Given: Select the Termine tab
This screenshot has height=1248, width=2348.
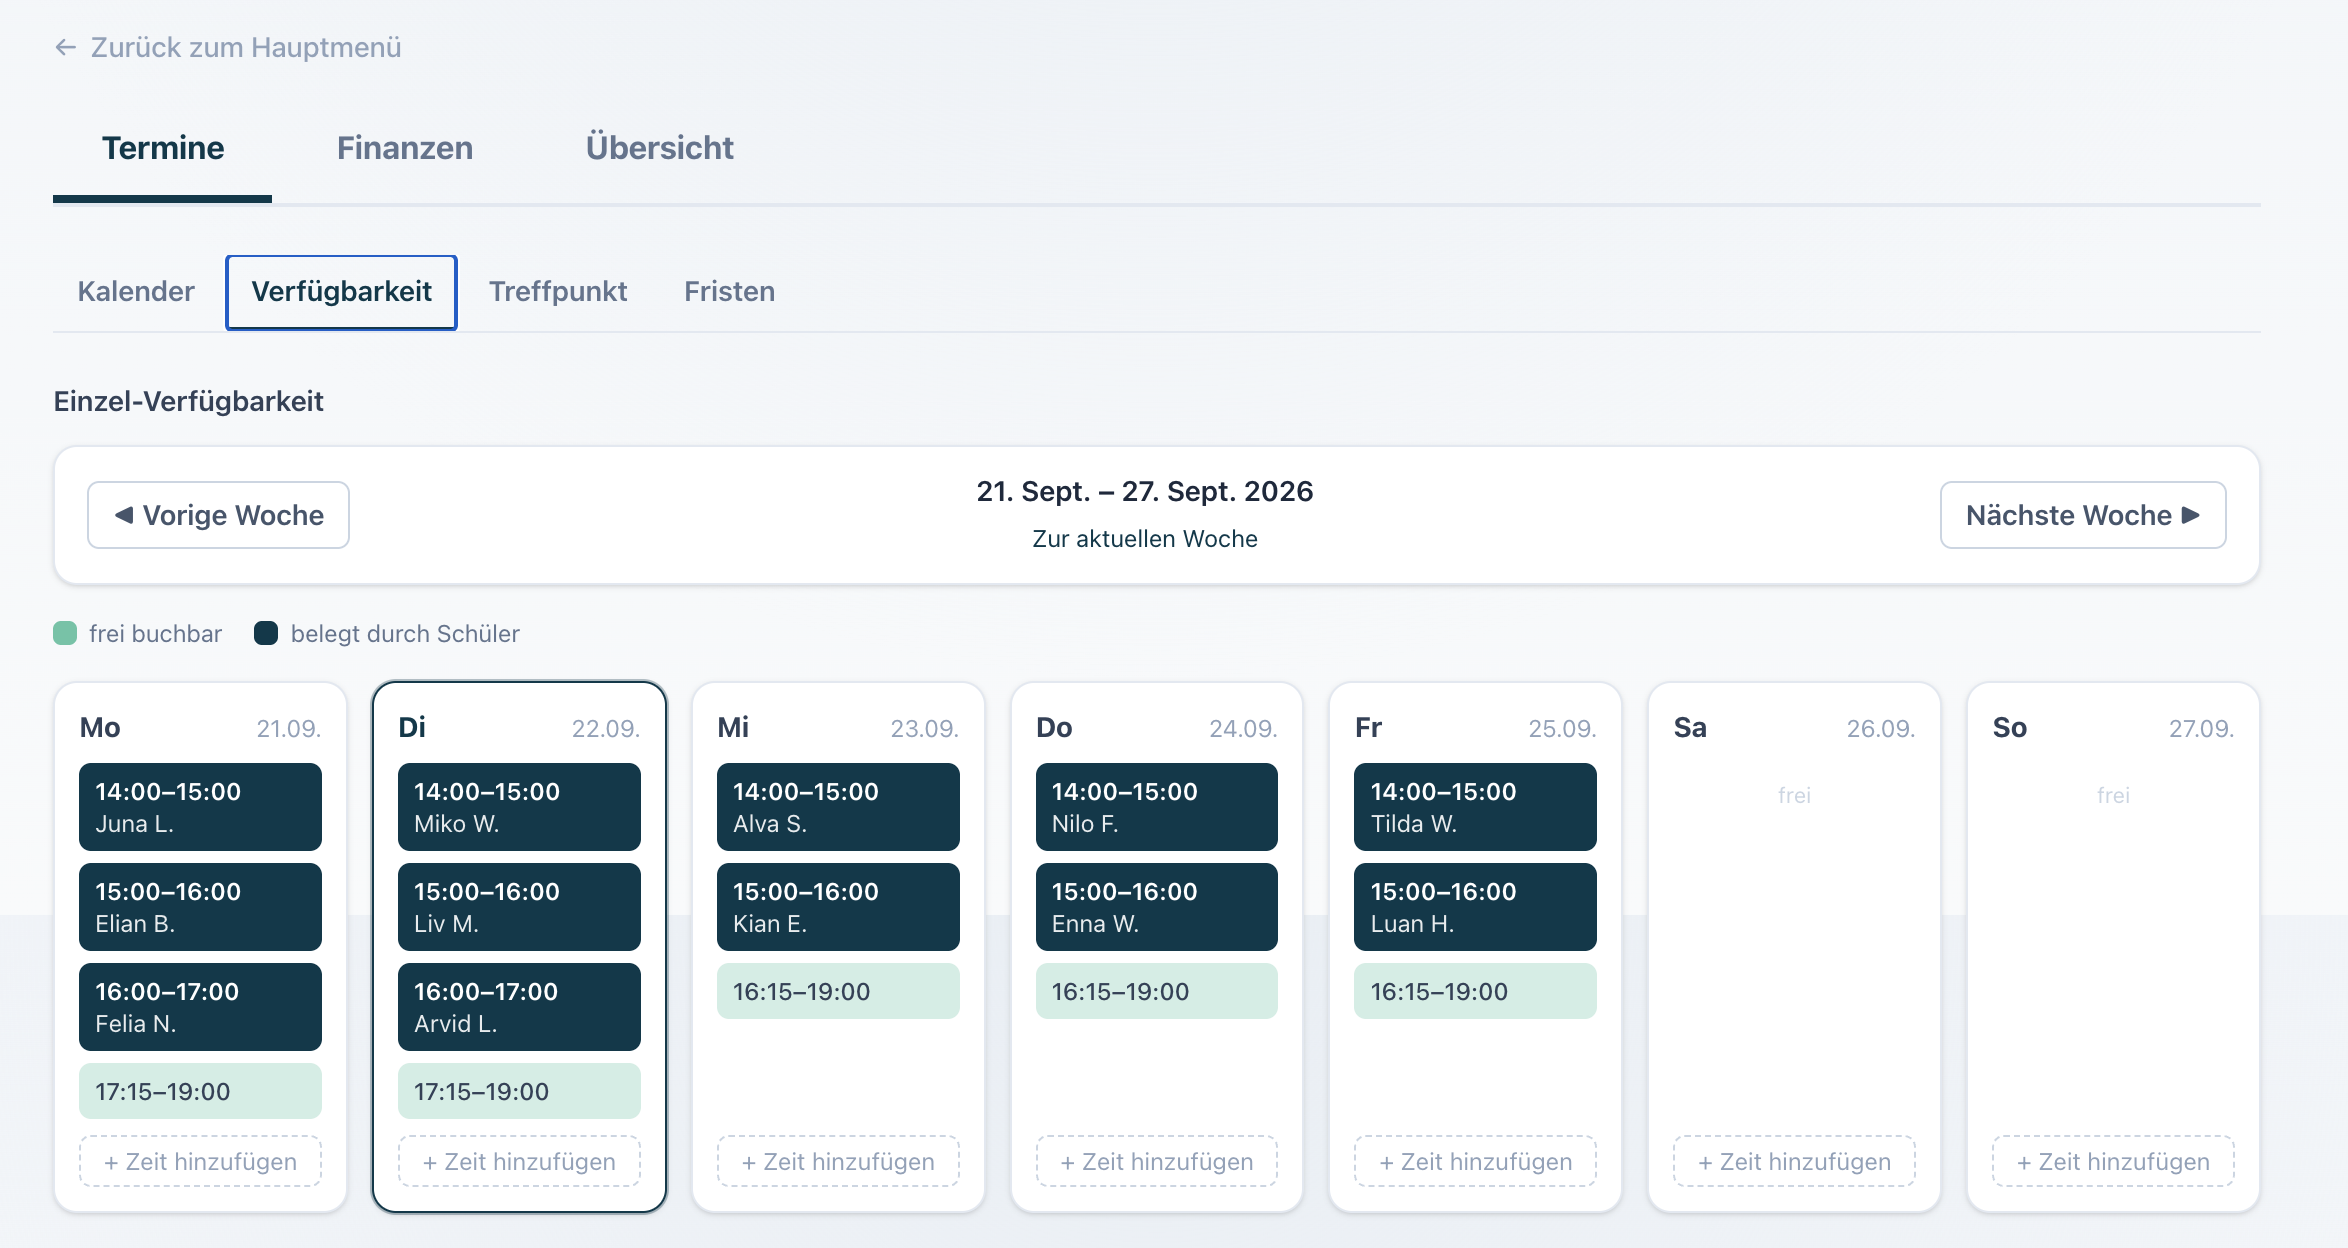Looking at the screenshot, I should coord(163,148).
